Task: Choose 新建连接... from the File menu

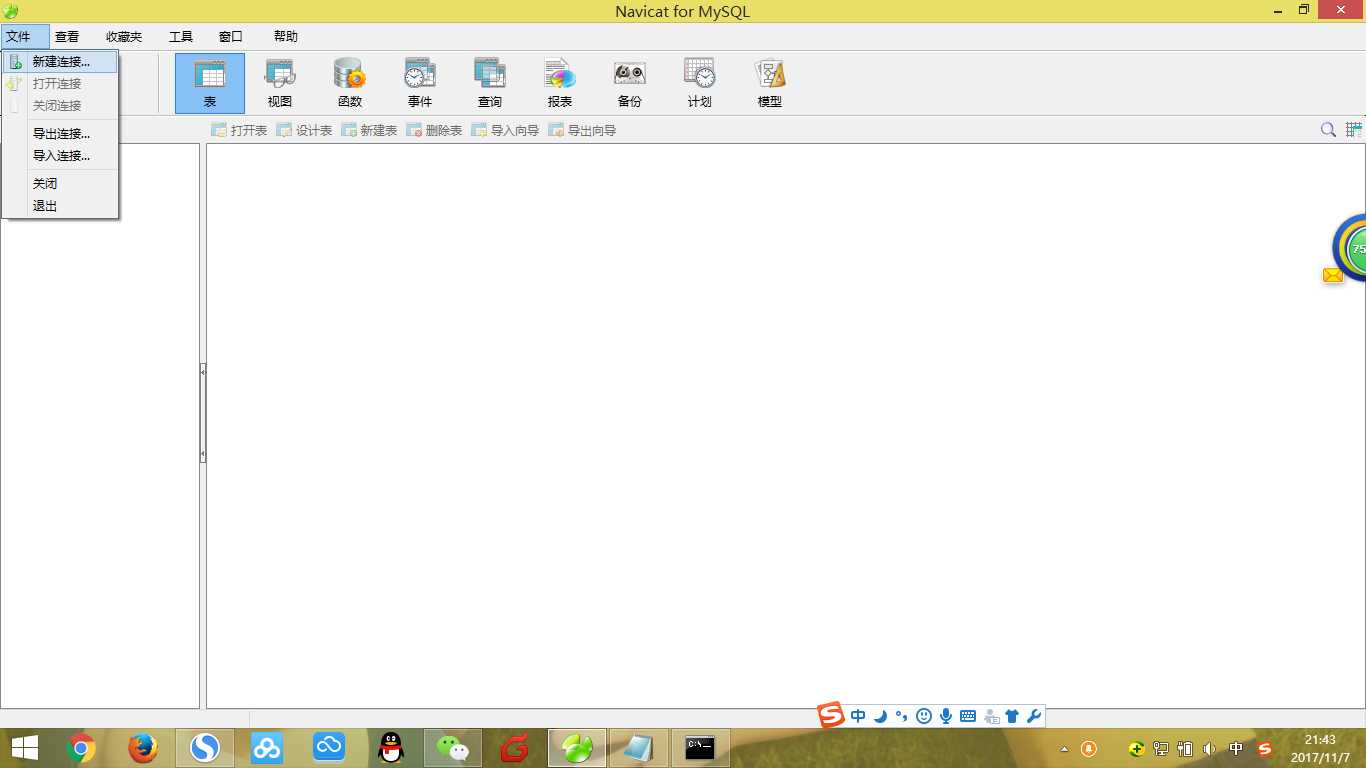Action: tap(60, 61)
